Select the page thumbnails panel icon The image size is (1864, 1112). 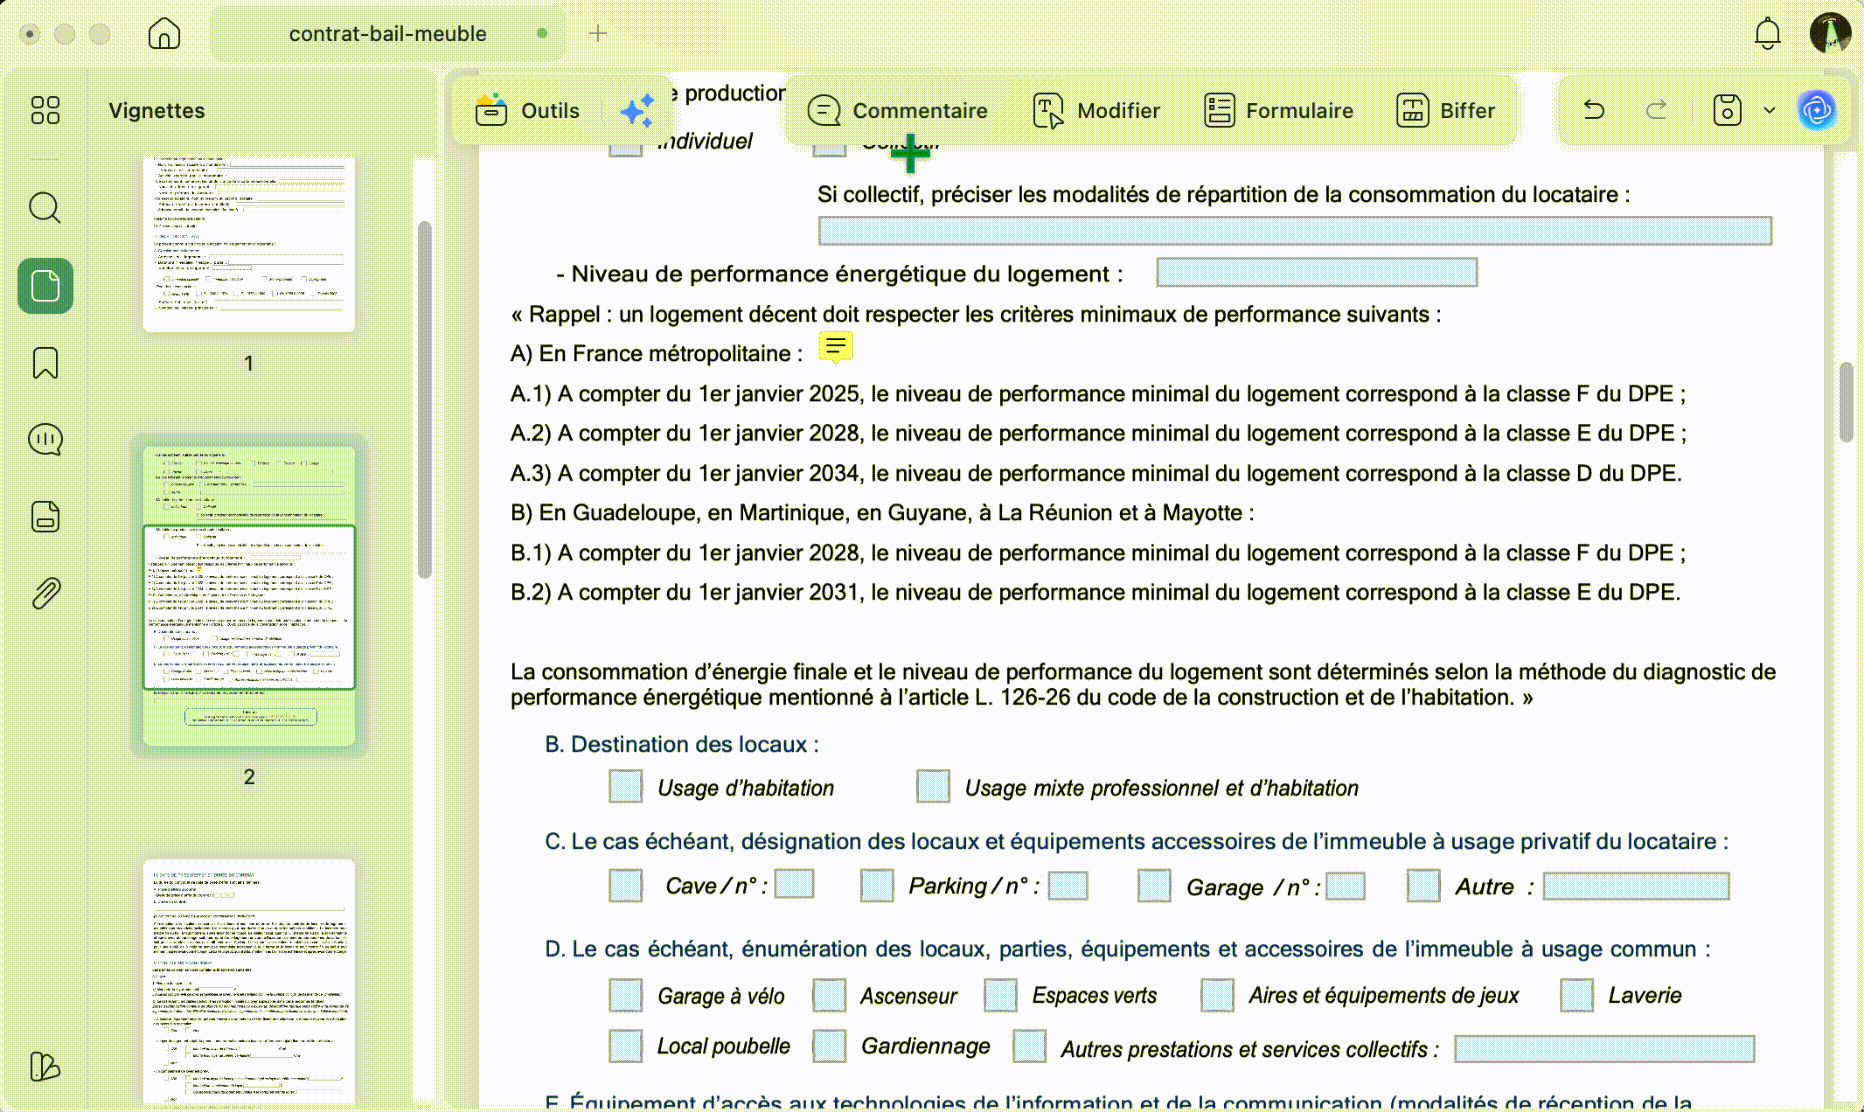tap(45, 287)
